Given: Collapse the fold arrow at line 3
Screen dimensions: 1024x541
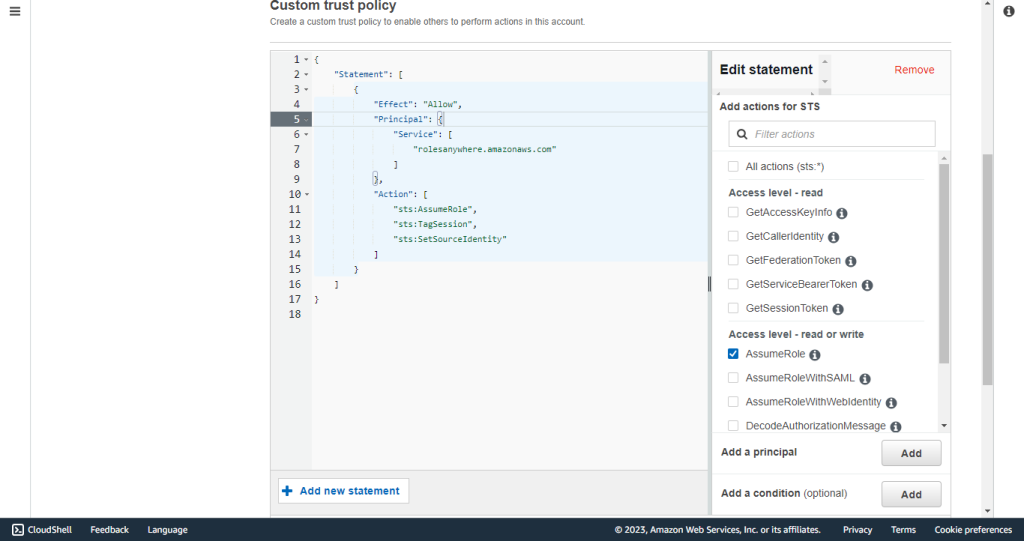Looking at the screenshot, I should [306, 90].
